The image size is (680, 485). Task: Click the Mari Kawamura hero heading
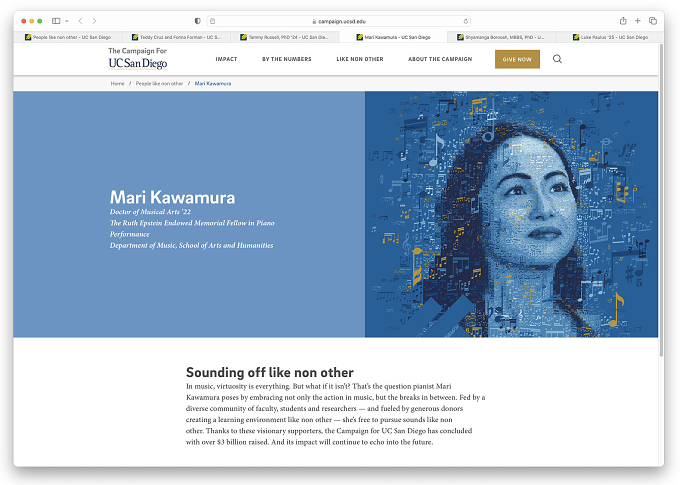pyautogui.click(x=172, y=197)
